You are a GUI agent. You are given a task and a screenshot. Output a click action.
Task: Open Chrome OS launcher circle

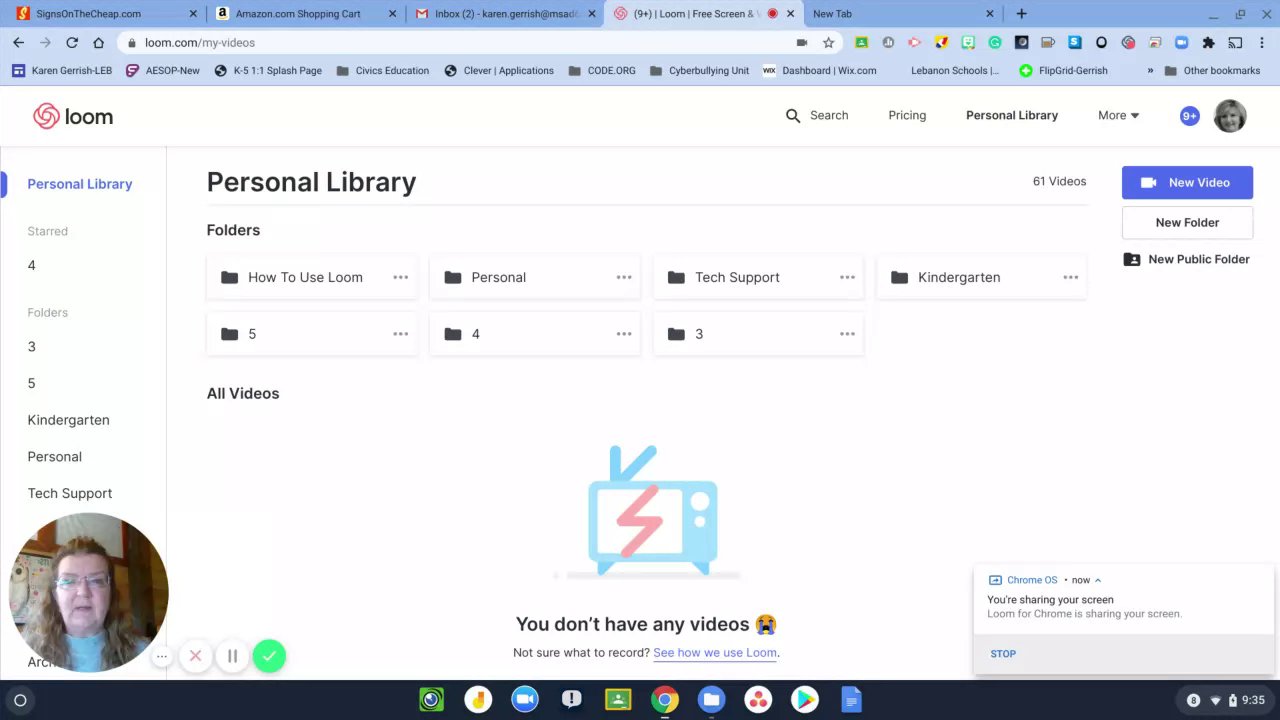(x=20, y=700)
